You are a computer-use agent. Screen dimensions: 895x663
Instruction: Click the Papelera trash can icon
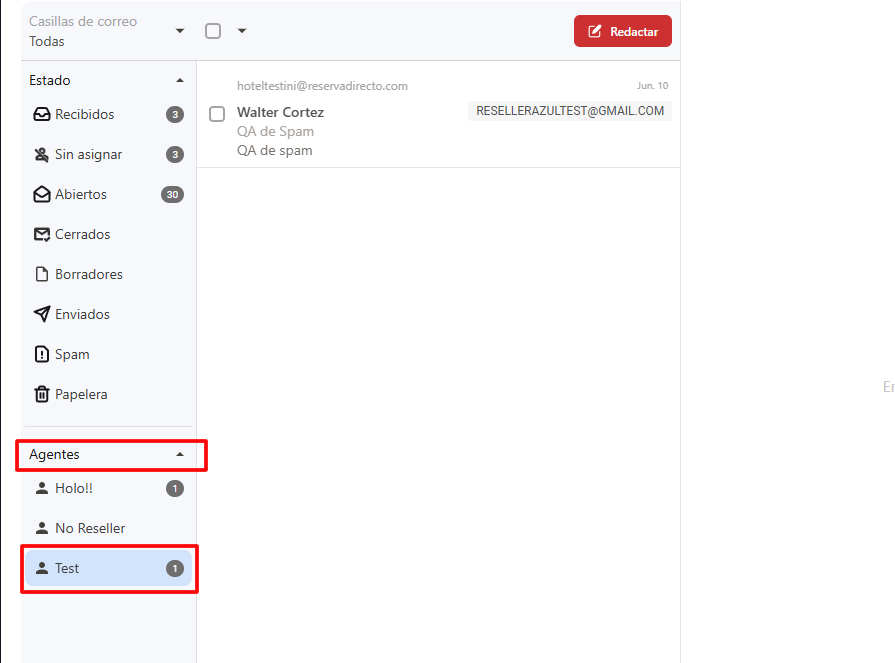42,395
